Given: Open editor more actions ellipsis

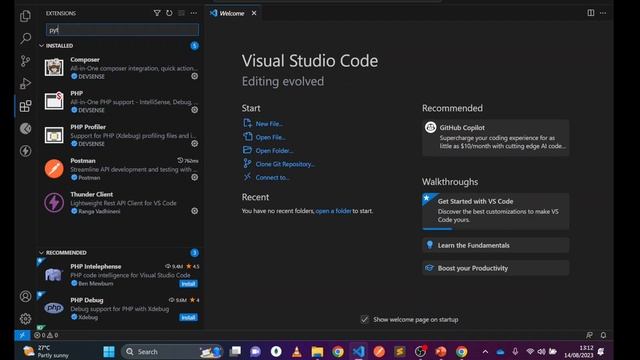Looking at the screenshot, I should pos(603,13).
